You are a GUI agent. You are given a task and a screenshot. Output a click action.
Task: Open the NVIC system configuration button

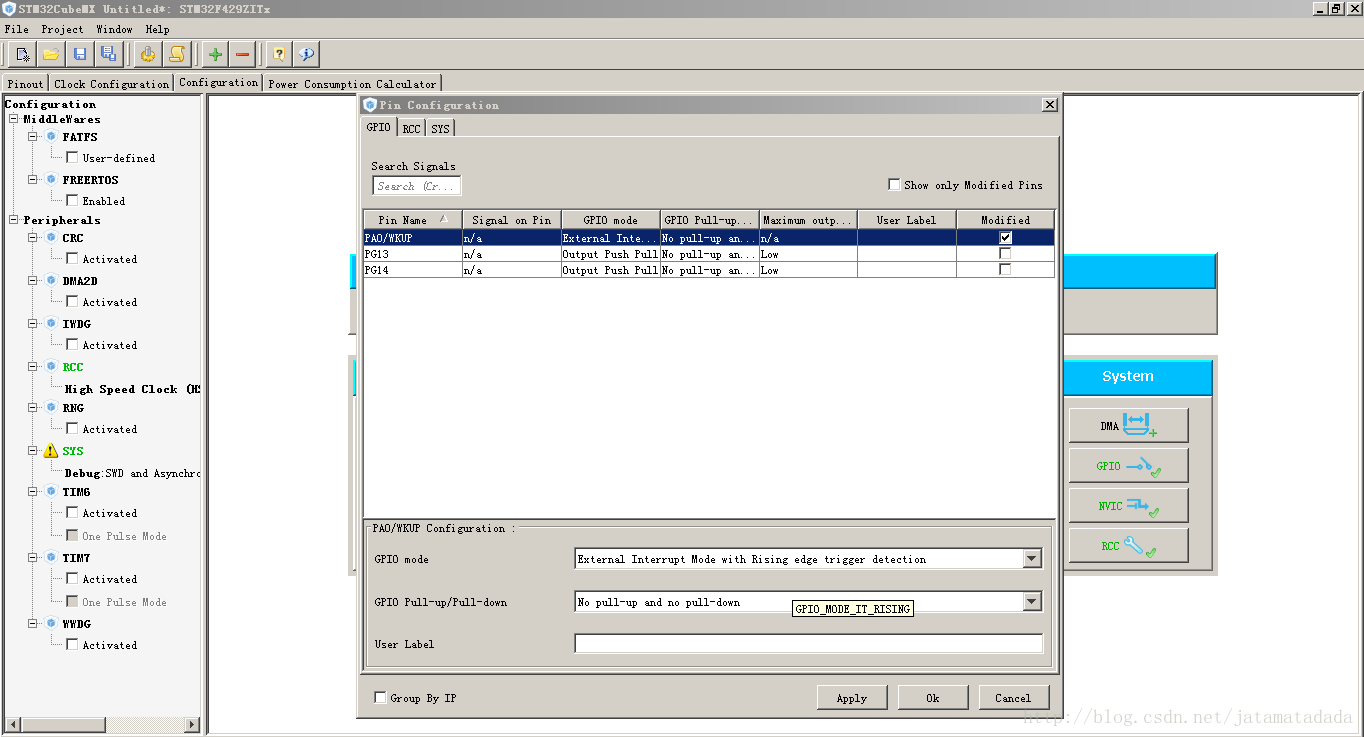point(1129,506)
